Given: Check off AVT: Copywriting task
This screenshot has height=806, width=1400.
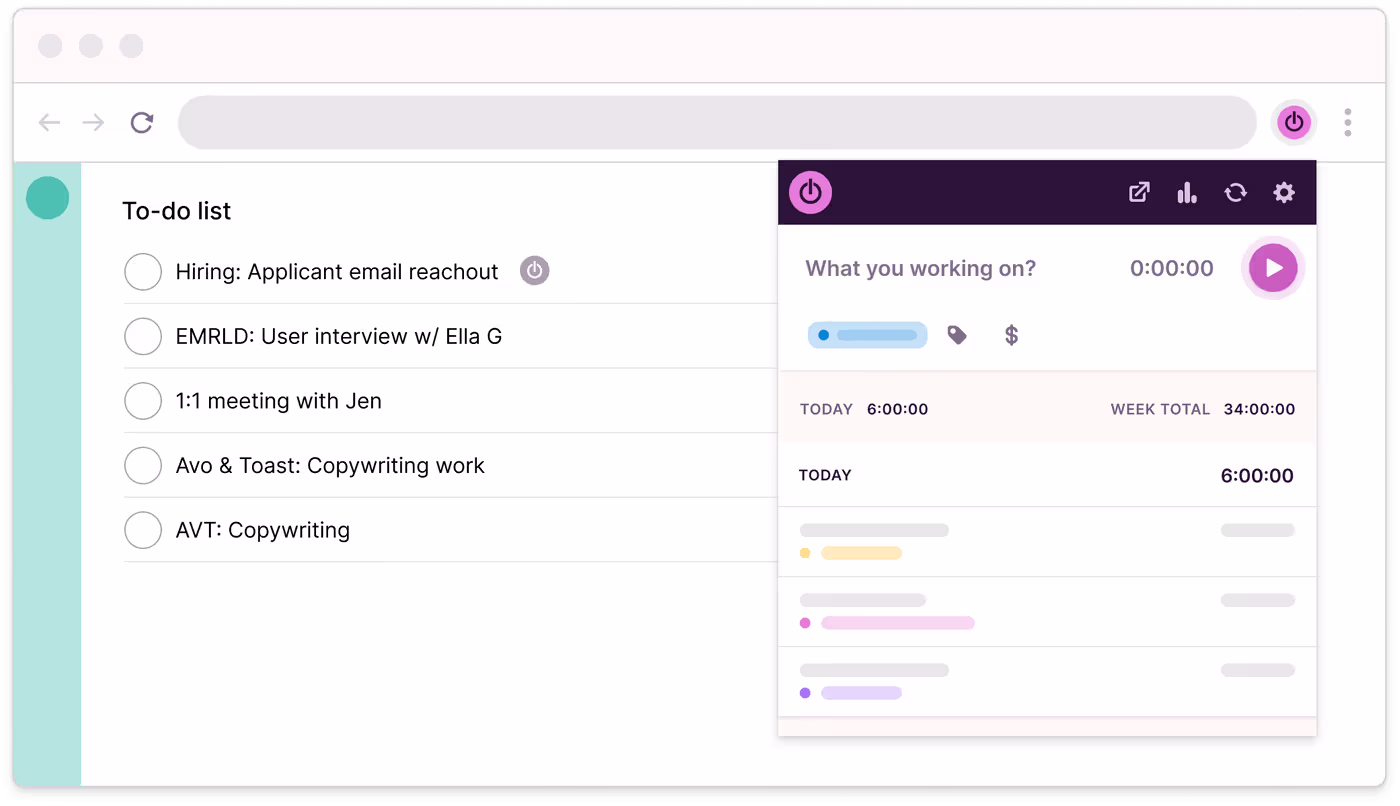Looking at the screenshot, I should click(143, 530).
